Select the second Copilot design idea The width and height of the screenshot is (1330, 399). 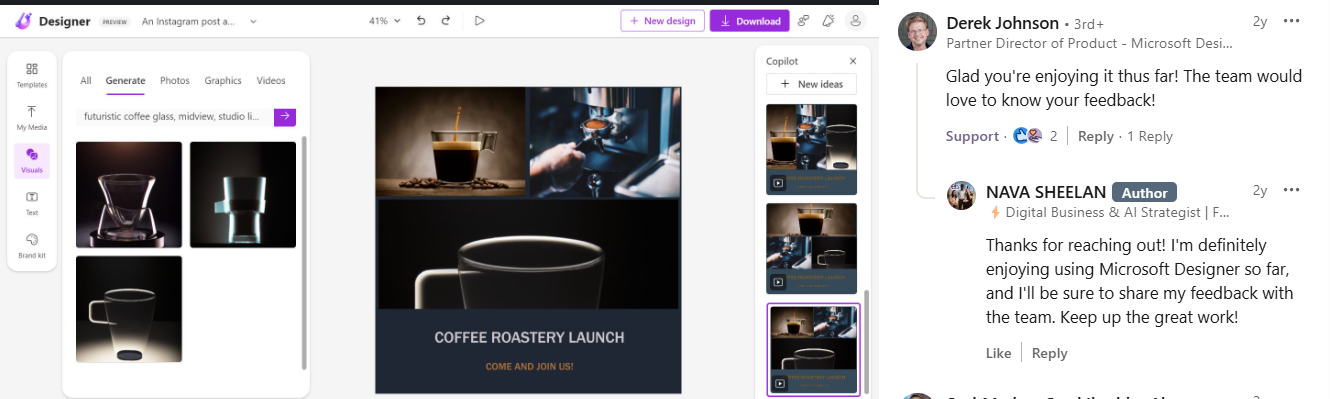coord(812,248)
